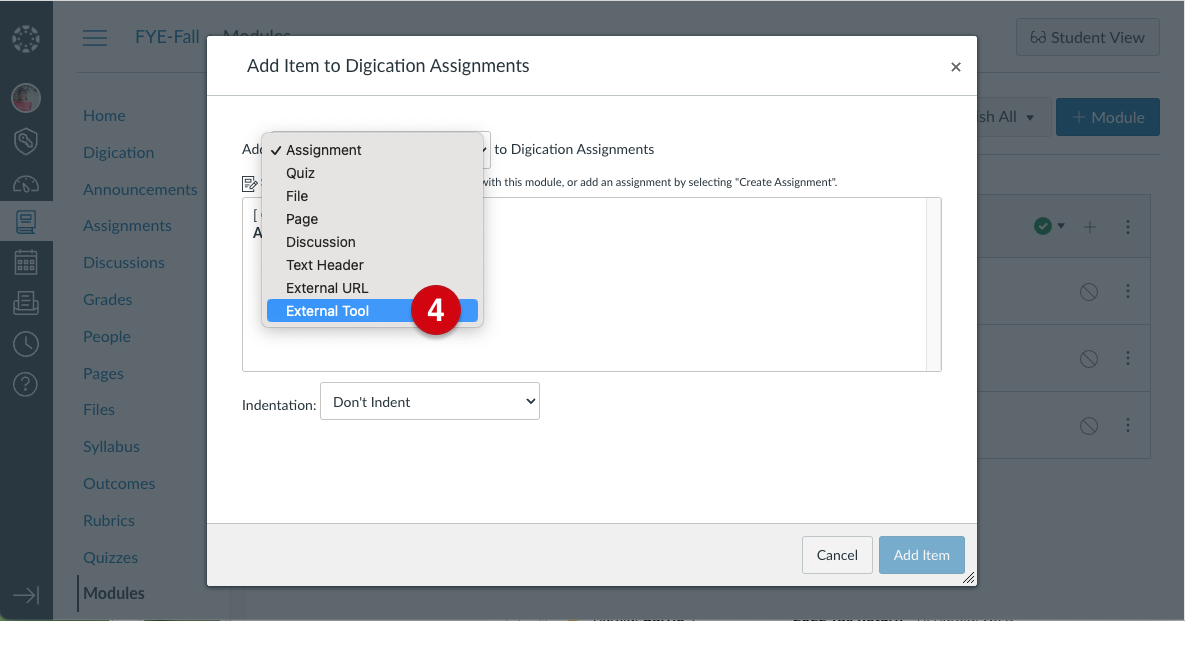Open Syllabus in course navigation
1200x650 pixels.
tap(111, 446)
